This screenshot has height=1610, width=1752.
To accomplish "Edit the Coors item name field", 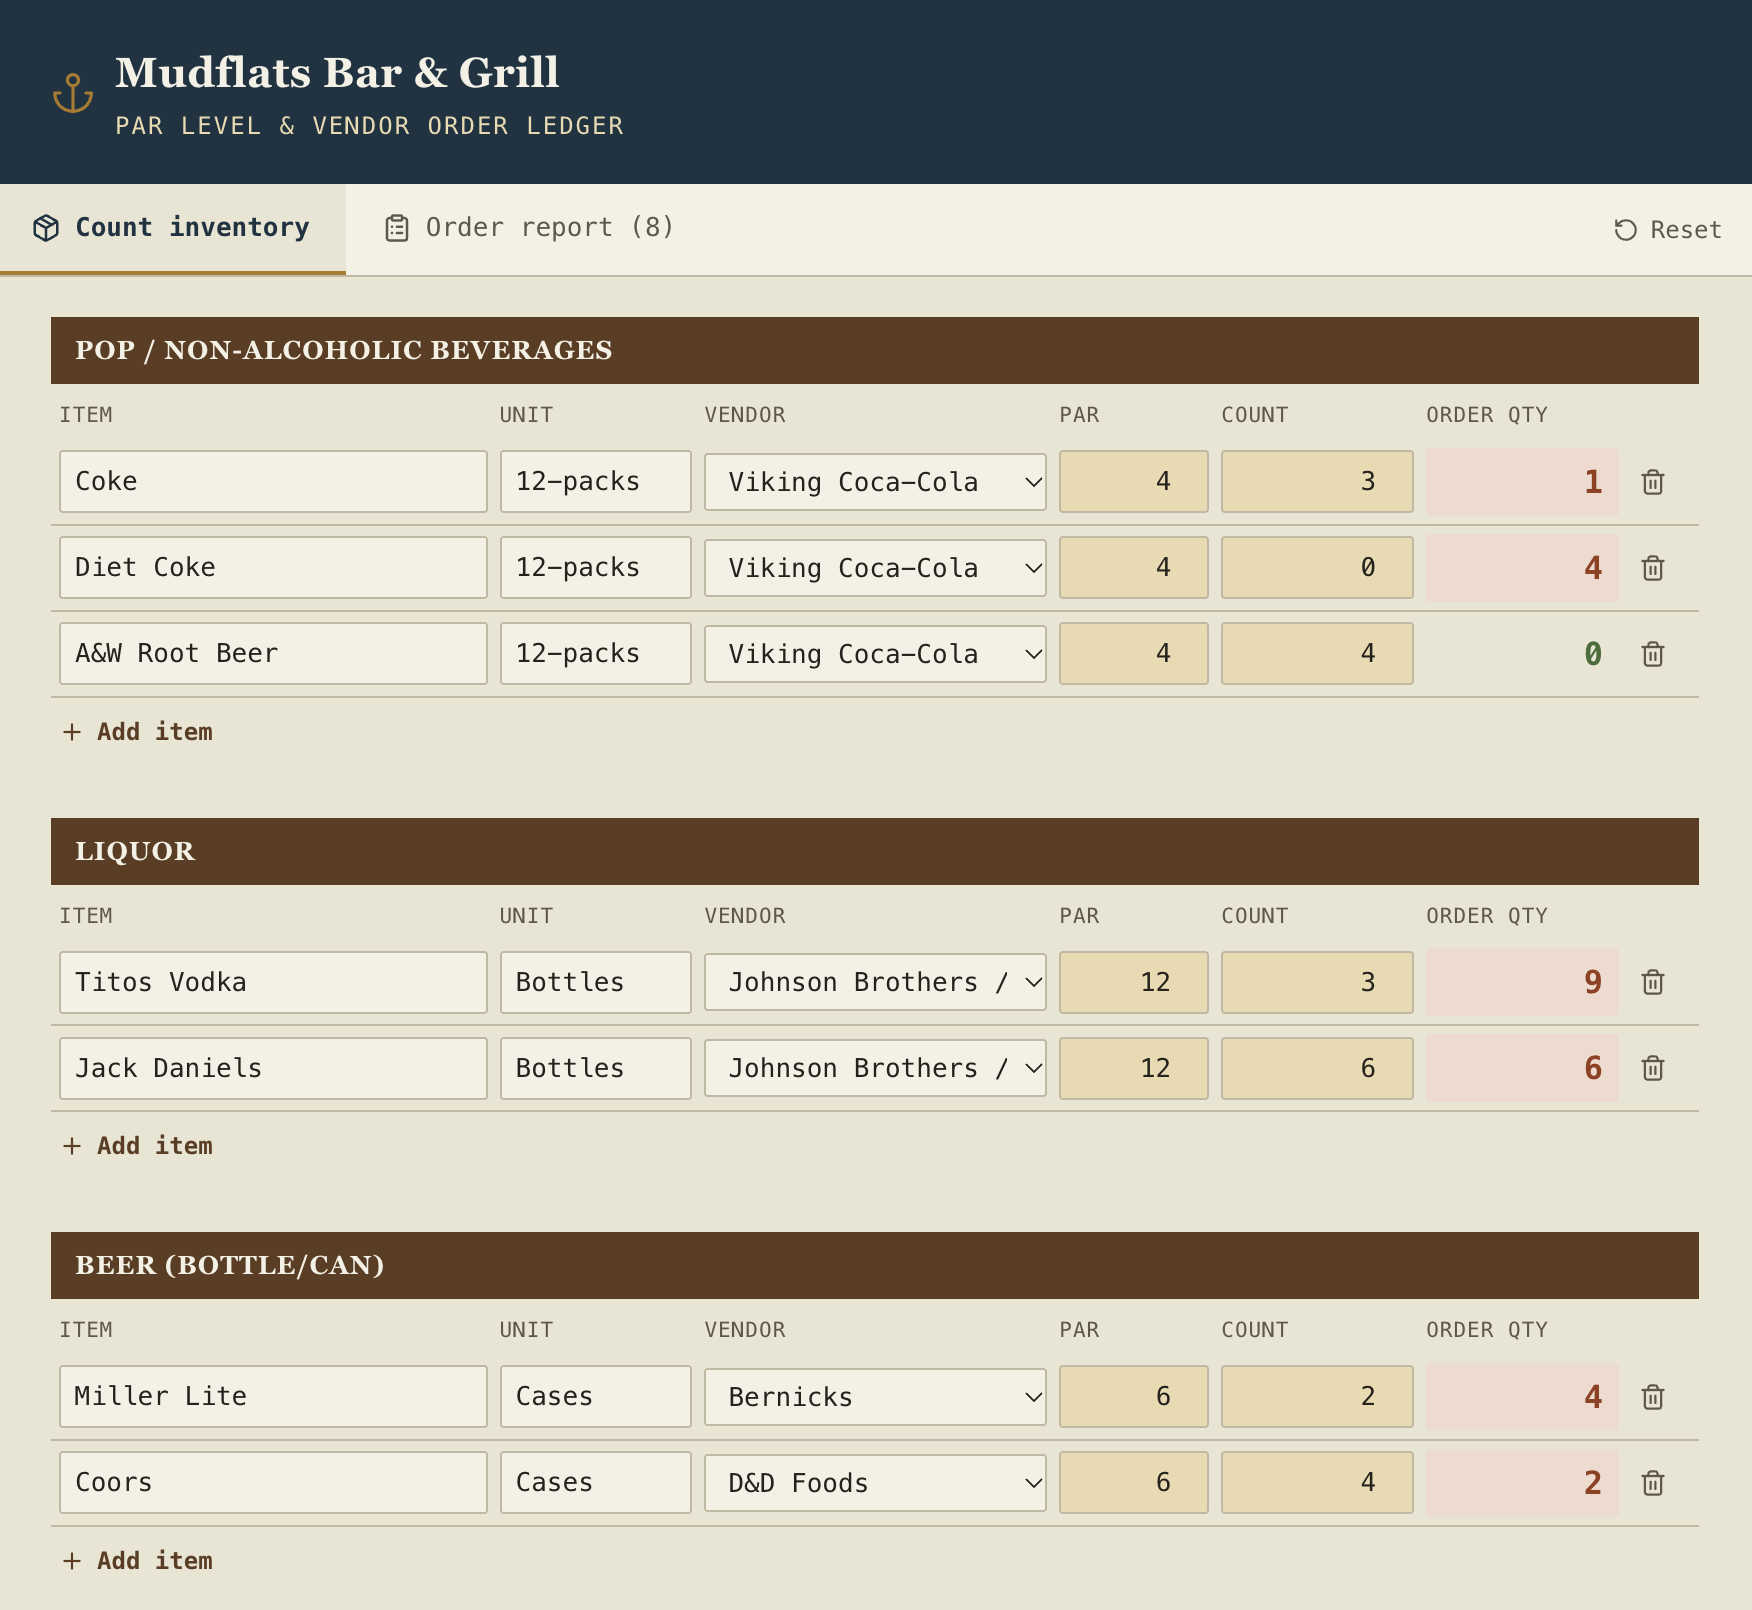I will [273, 1483].
